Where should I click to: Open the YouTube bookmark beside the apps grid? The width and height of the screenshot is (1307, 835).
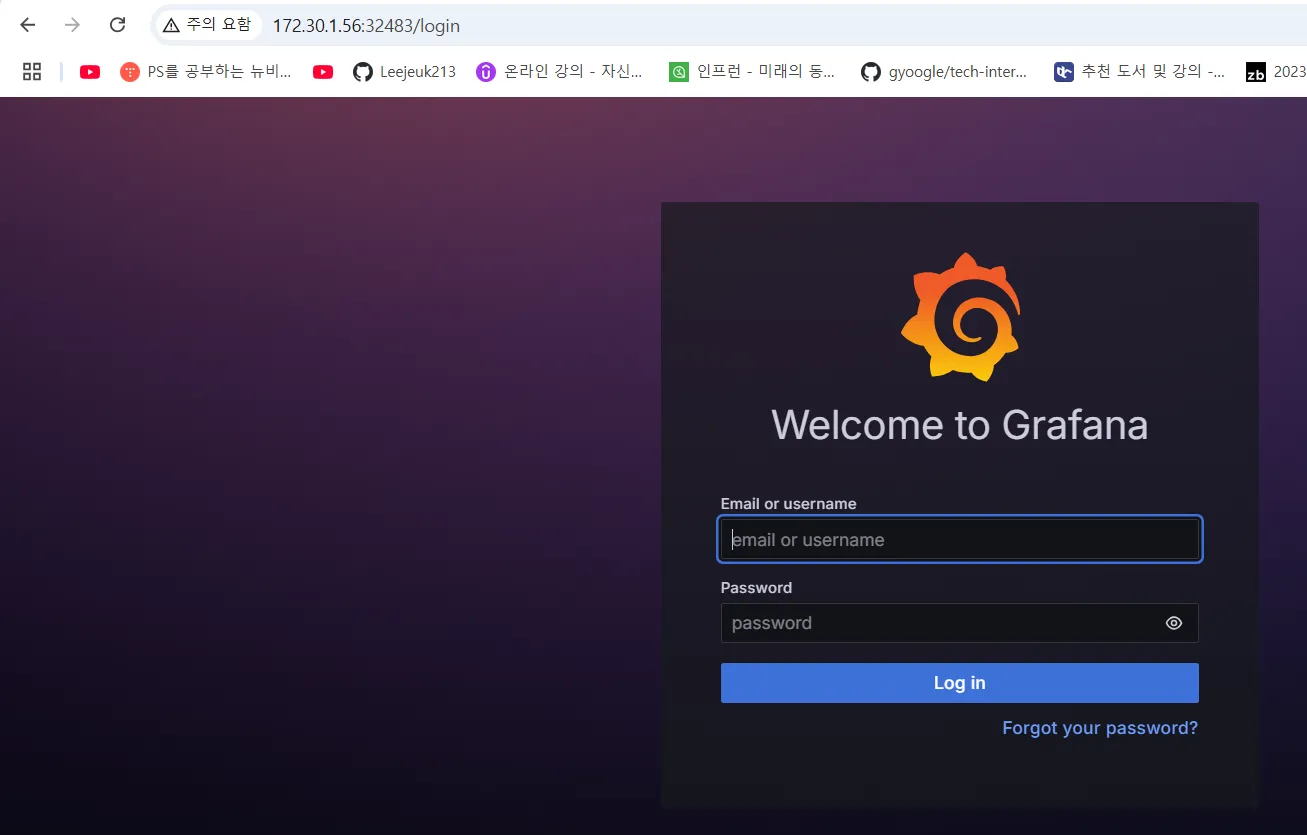tap(90, 72)
